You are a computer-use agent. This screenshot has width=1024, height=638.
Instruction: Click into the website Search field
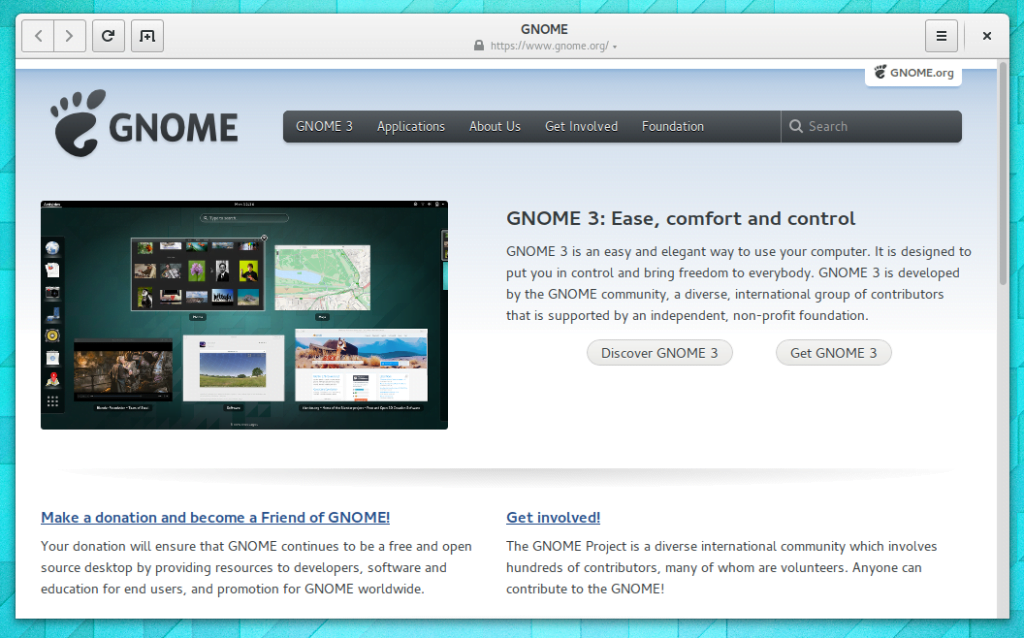[x=872, y=127]
